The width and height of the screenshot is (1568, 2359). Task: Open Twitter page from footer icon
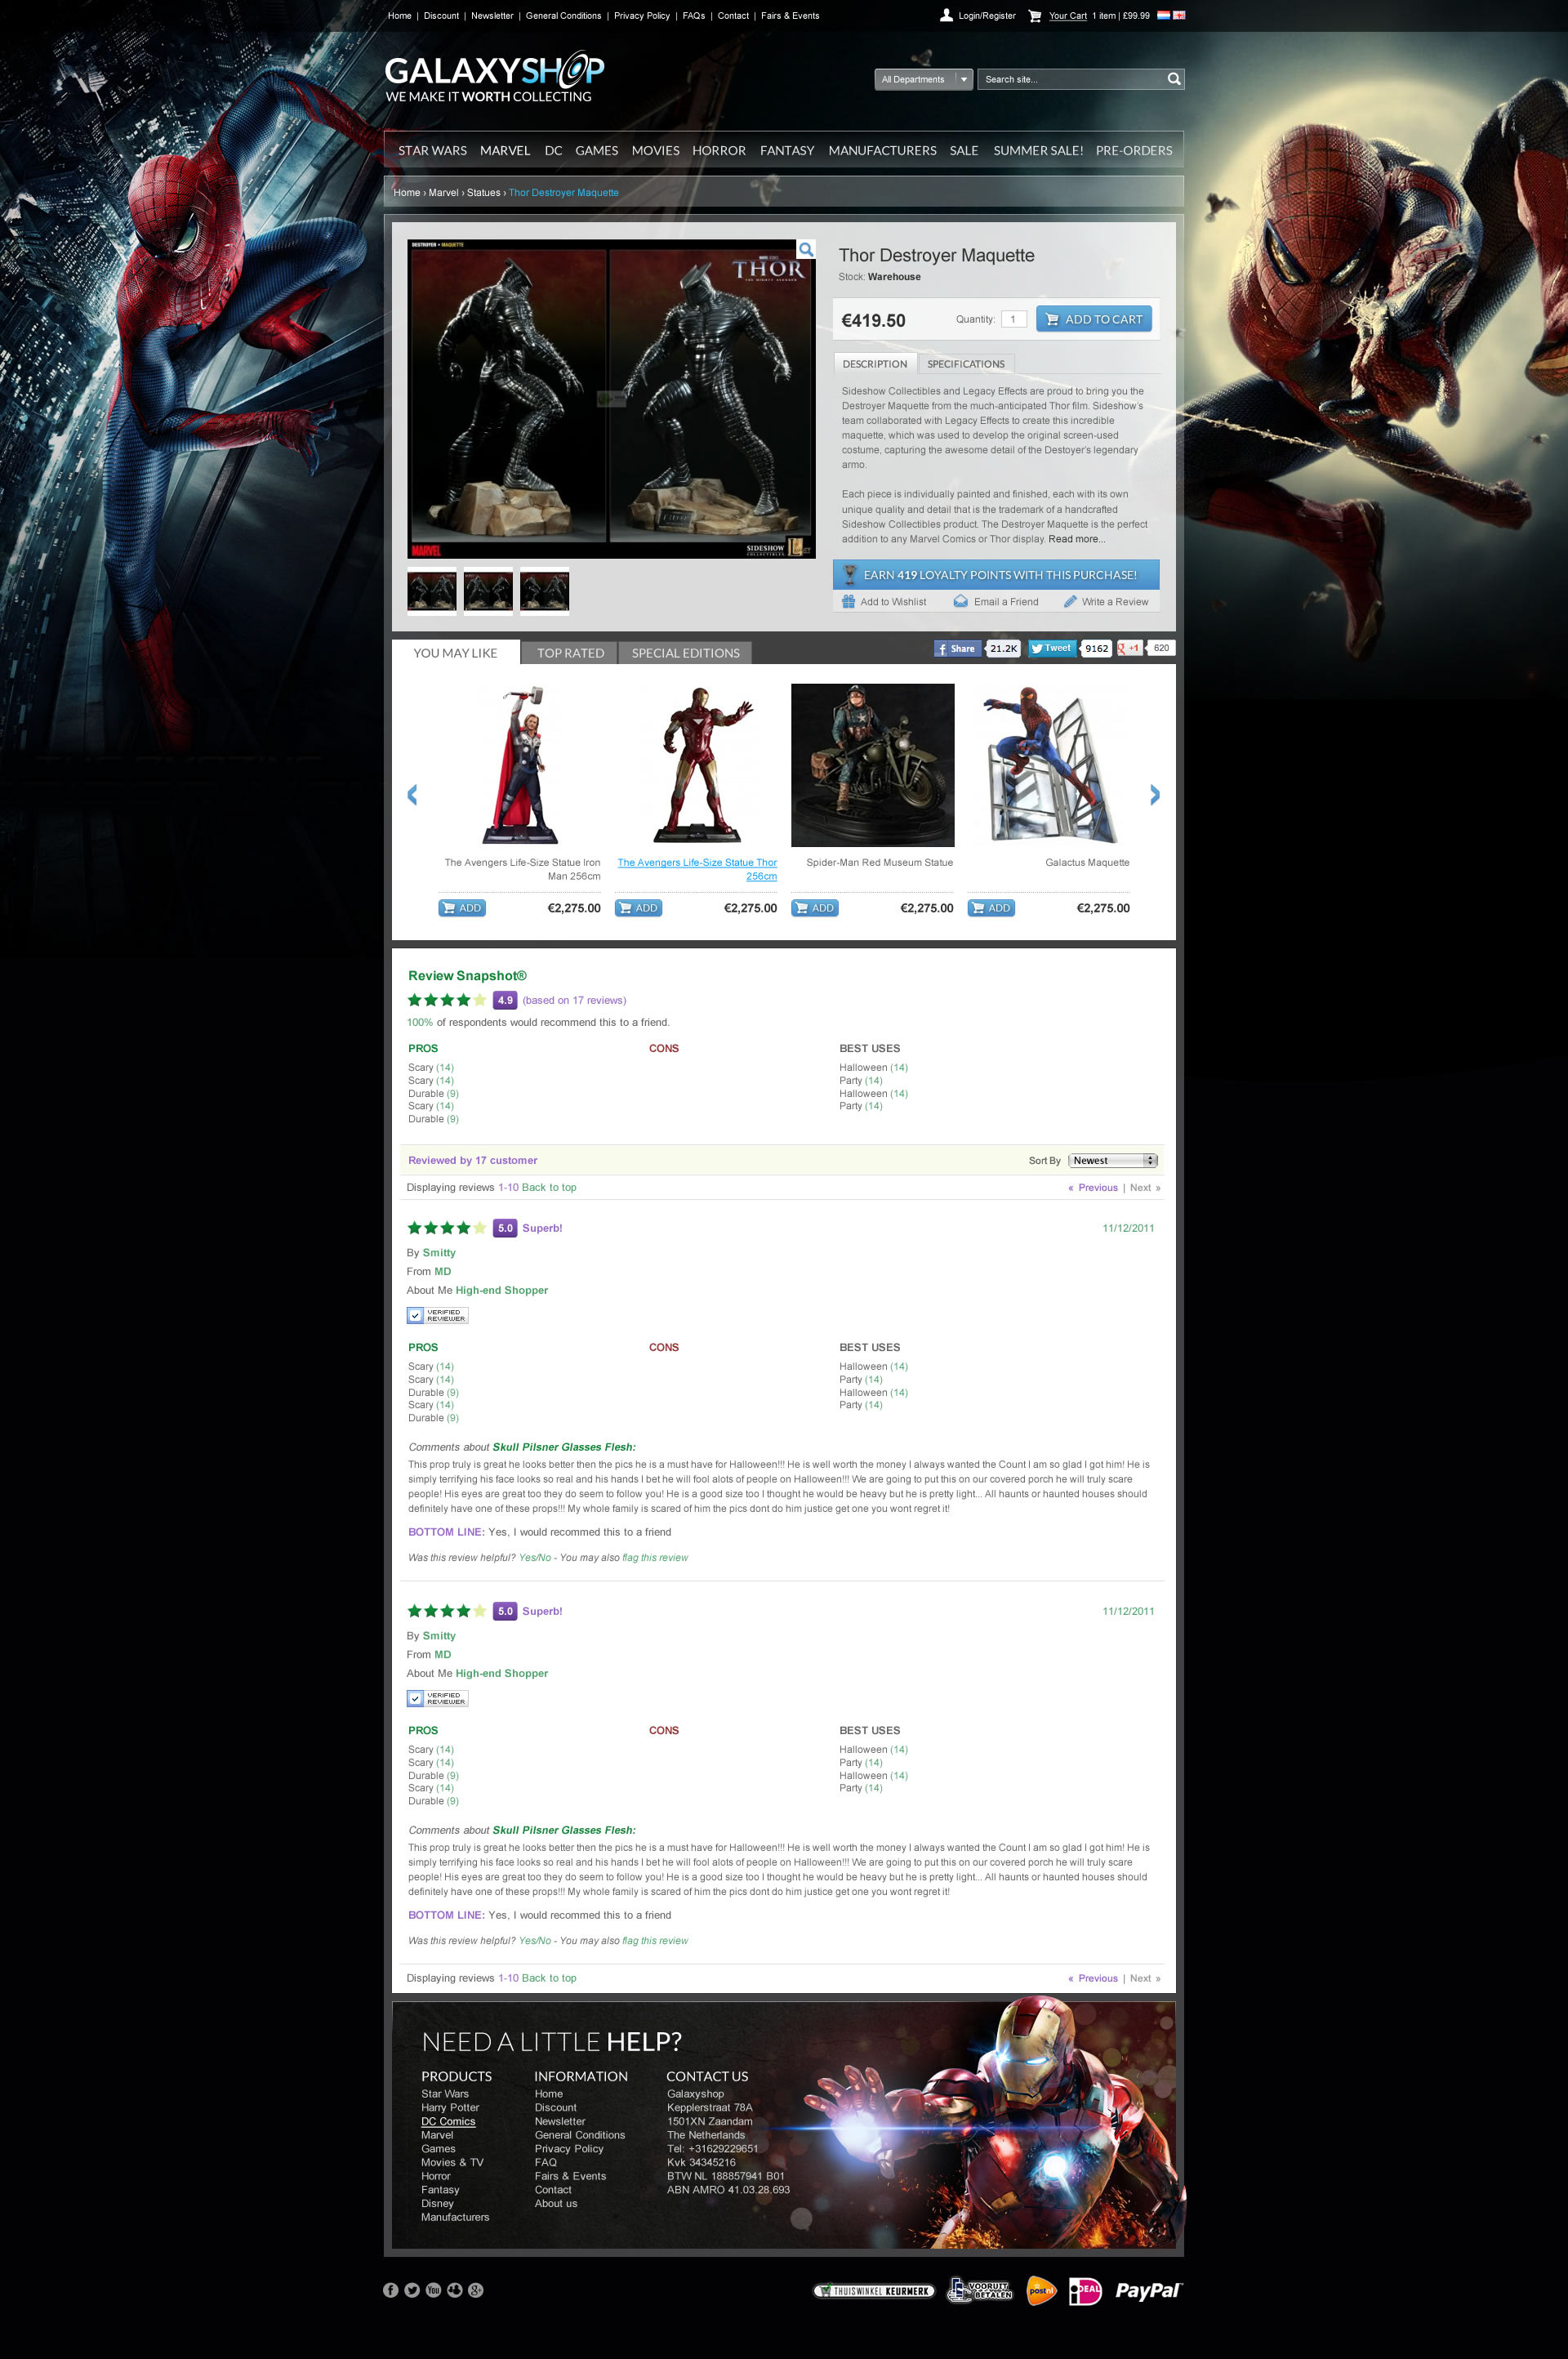click(x=412, y=2290)
